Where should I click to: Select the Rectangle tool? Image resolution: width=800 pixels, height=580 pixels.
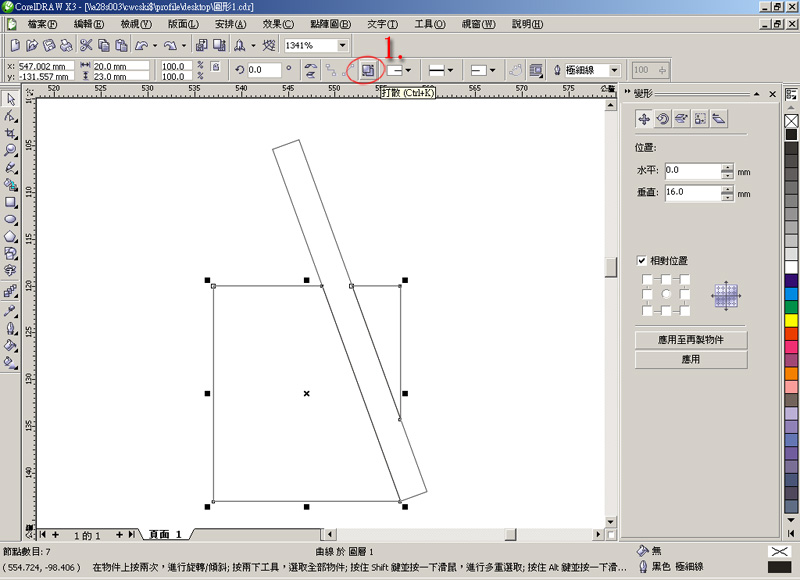(x=10, y=202)
